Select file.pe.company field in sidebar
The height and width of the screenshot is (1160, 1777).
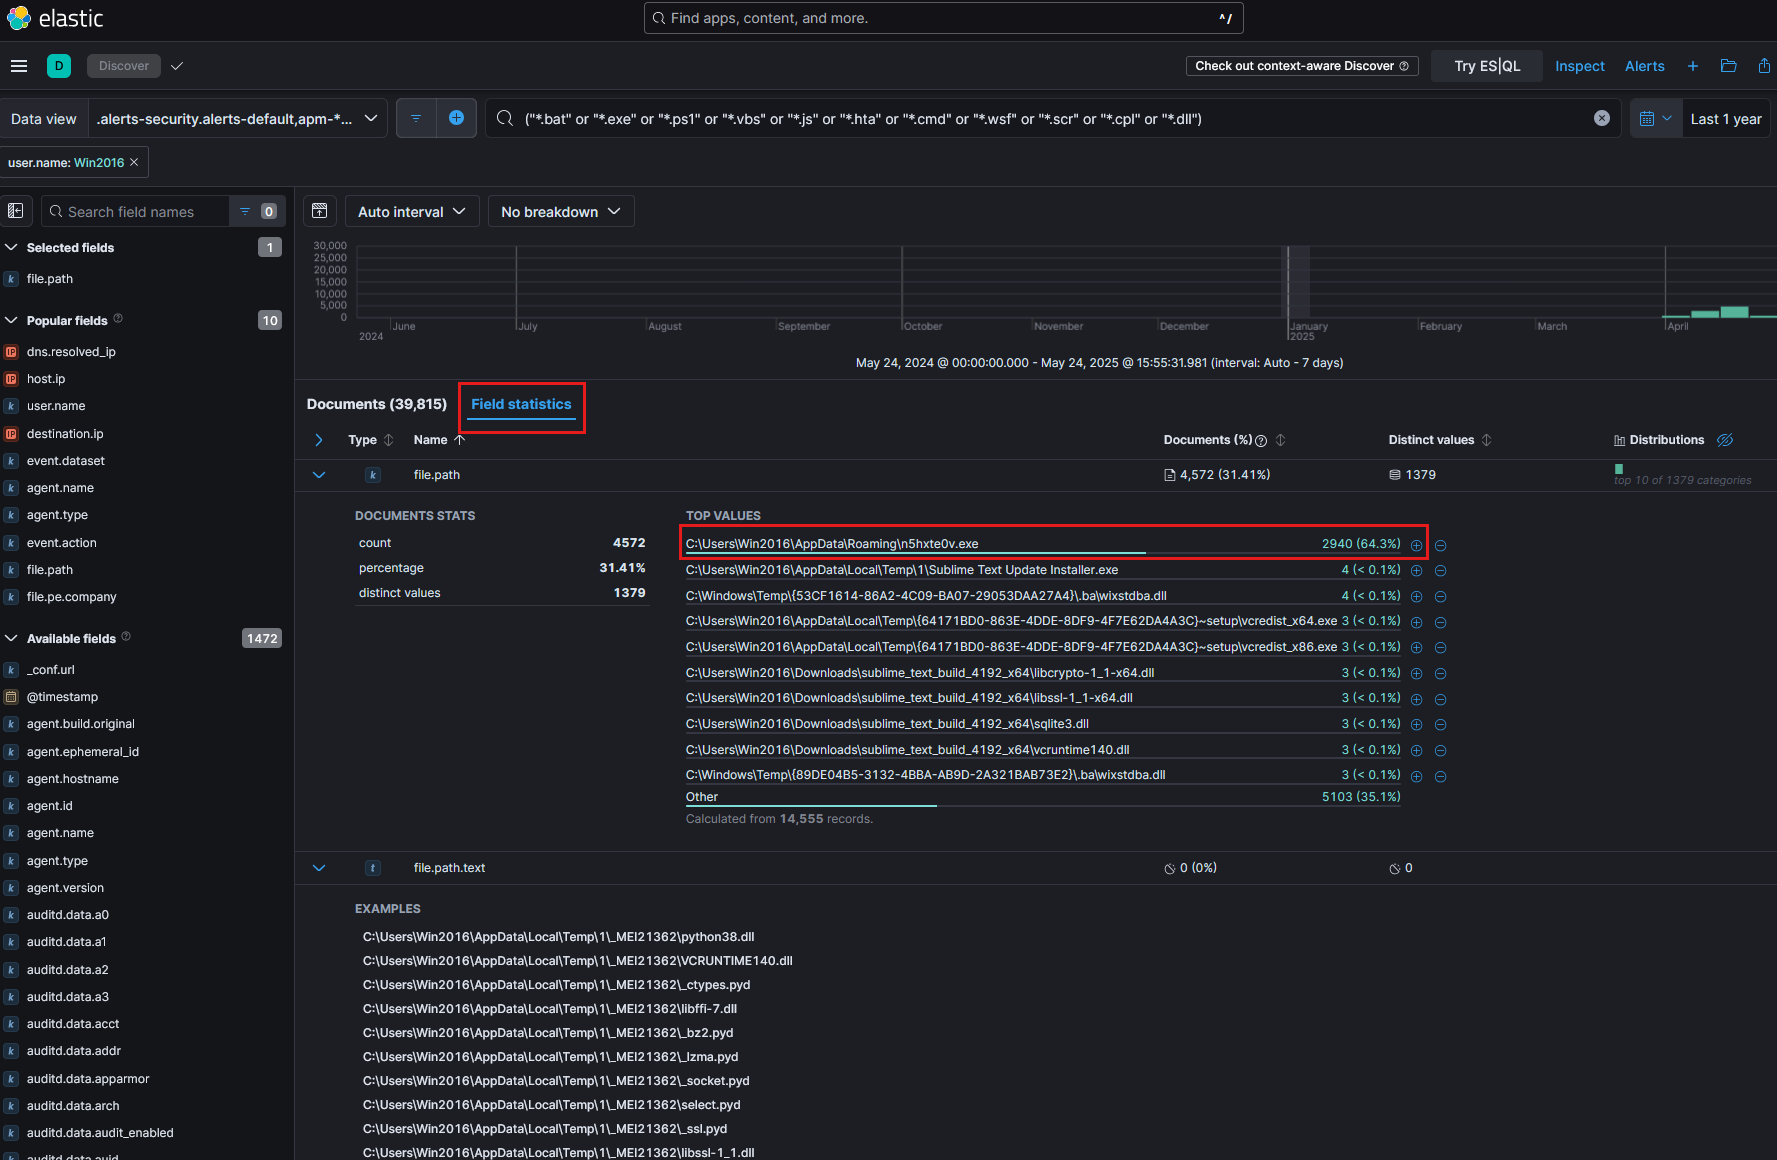point(71,597)
